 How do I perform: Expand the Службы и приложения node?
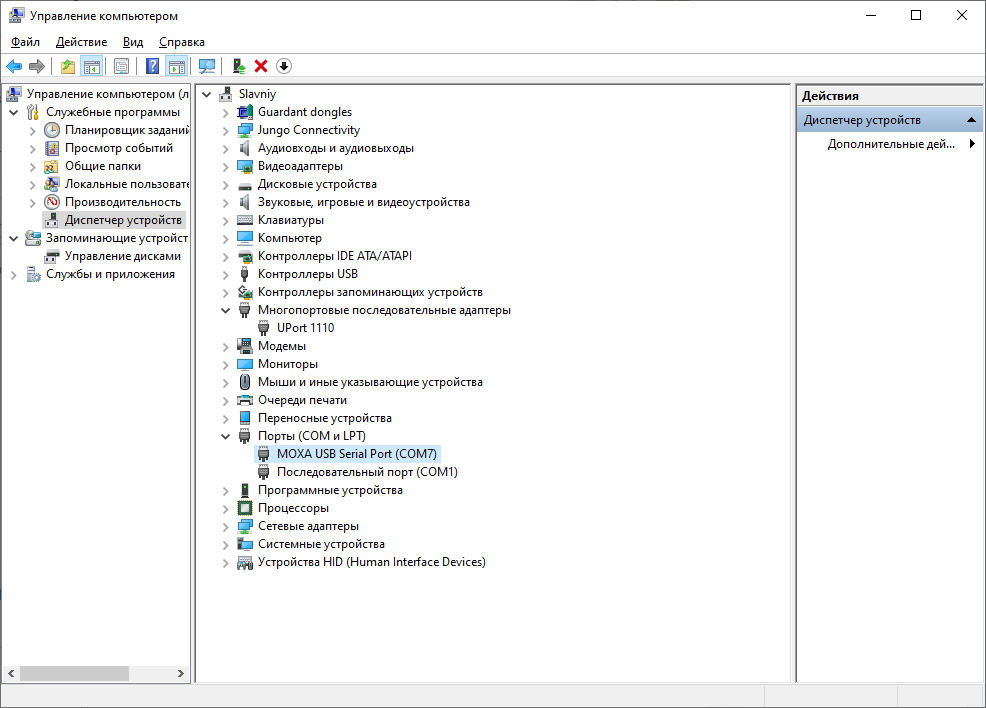pos(13,275)
